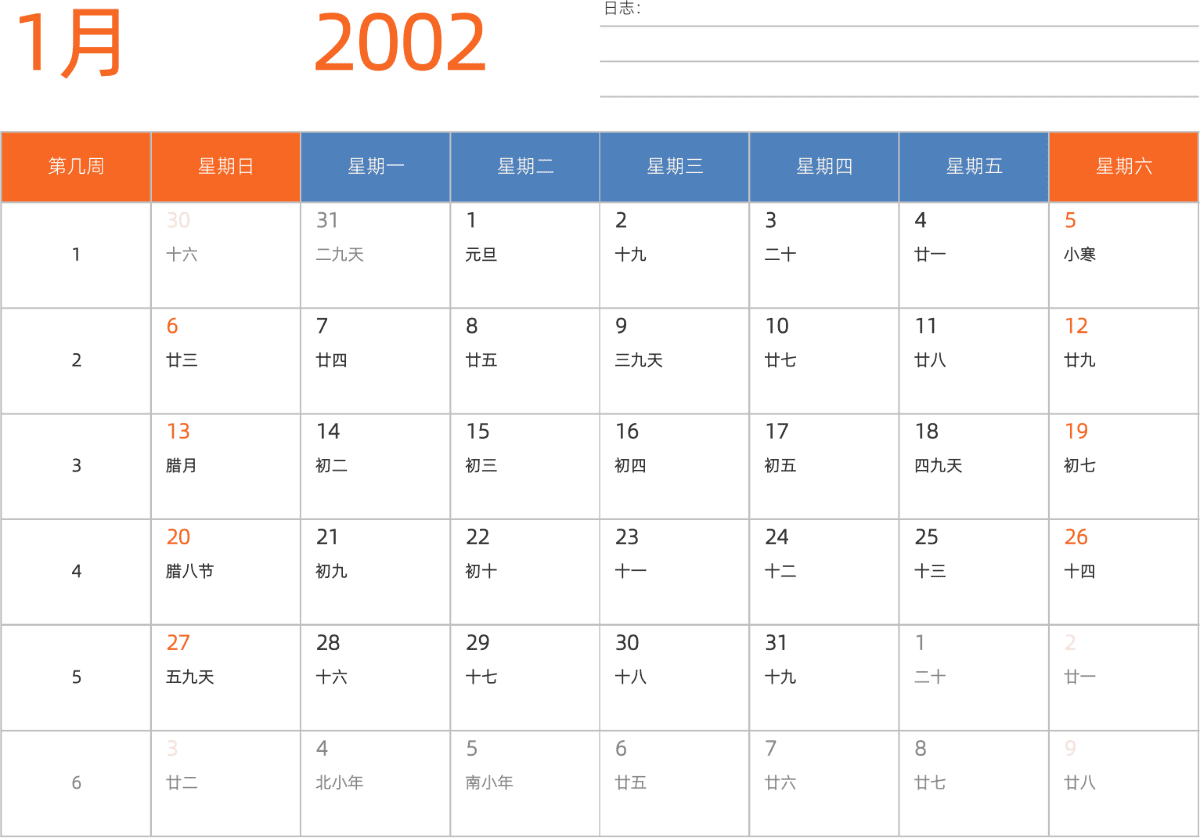This screenshot has height=838, width=1200.
Task: Click day 15 marked 初三
Action: [525, 466]
